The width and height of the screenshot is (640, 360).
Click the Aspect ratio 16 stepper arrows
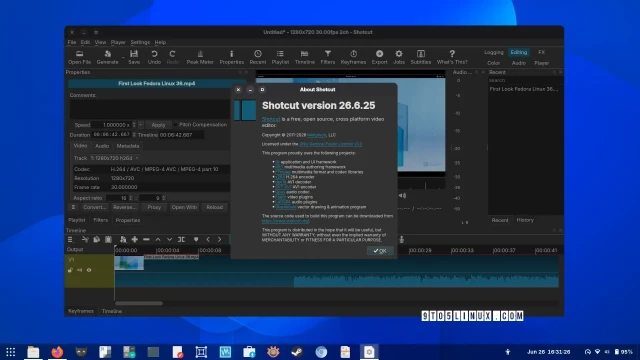coord(131,198)
